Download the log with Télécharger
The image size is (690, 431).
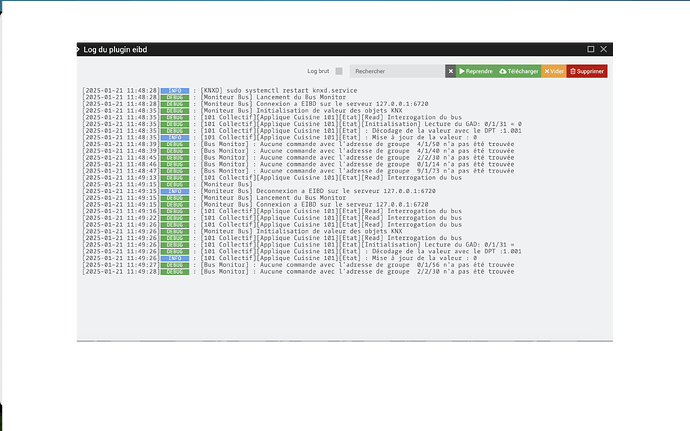pyautogui.click(x=518, y=71)
